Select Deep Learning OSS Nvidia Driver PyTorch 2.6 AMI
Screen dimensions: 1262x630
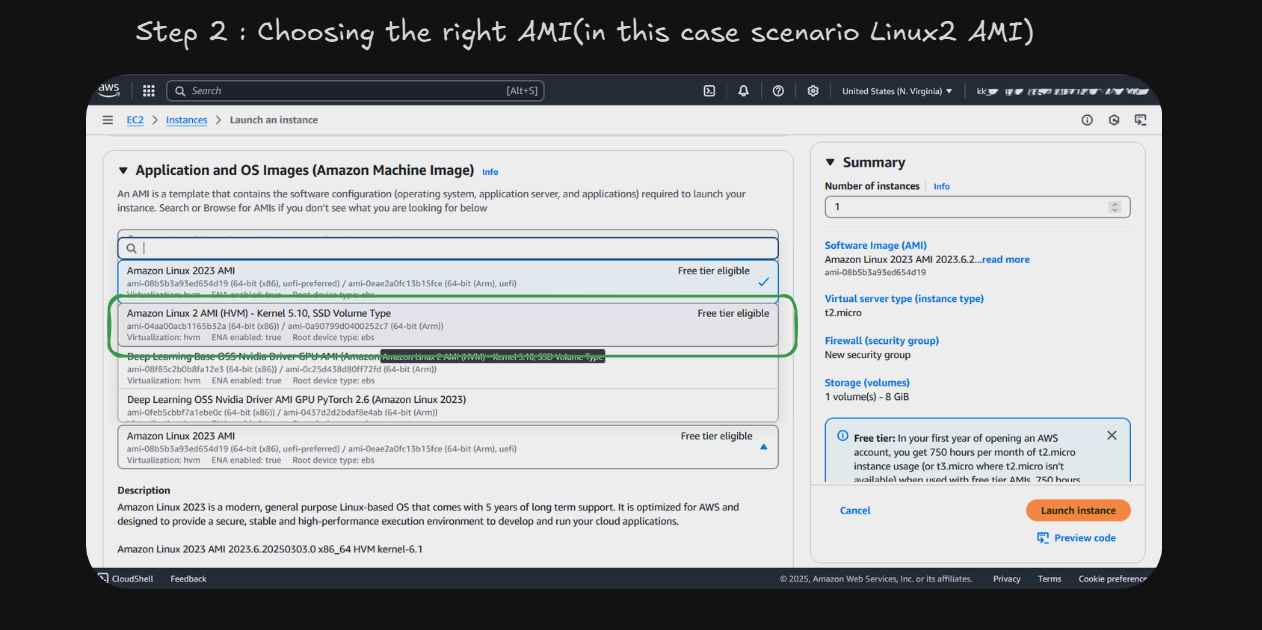pyautogui.click(x=448, y=405)
